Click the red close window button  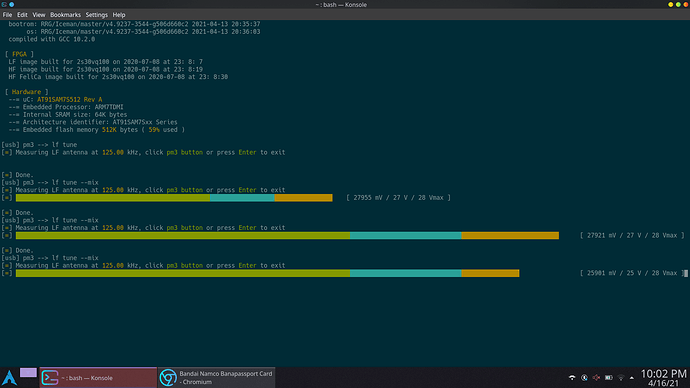[686, 4]
